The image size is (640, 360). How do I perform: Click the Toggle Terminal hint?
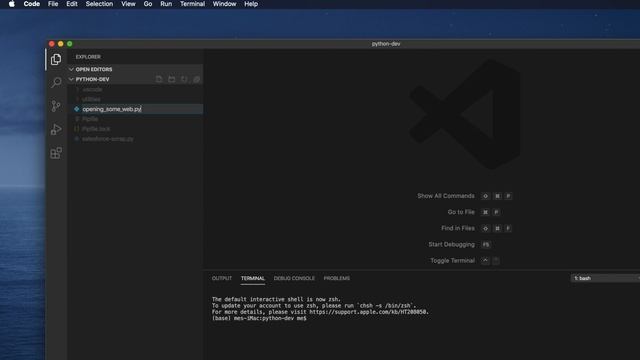point(452,260)
